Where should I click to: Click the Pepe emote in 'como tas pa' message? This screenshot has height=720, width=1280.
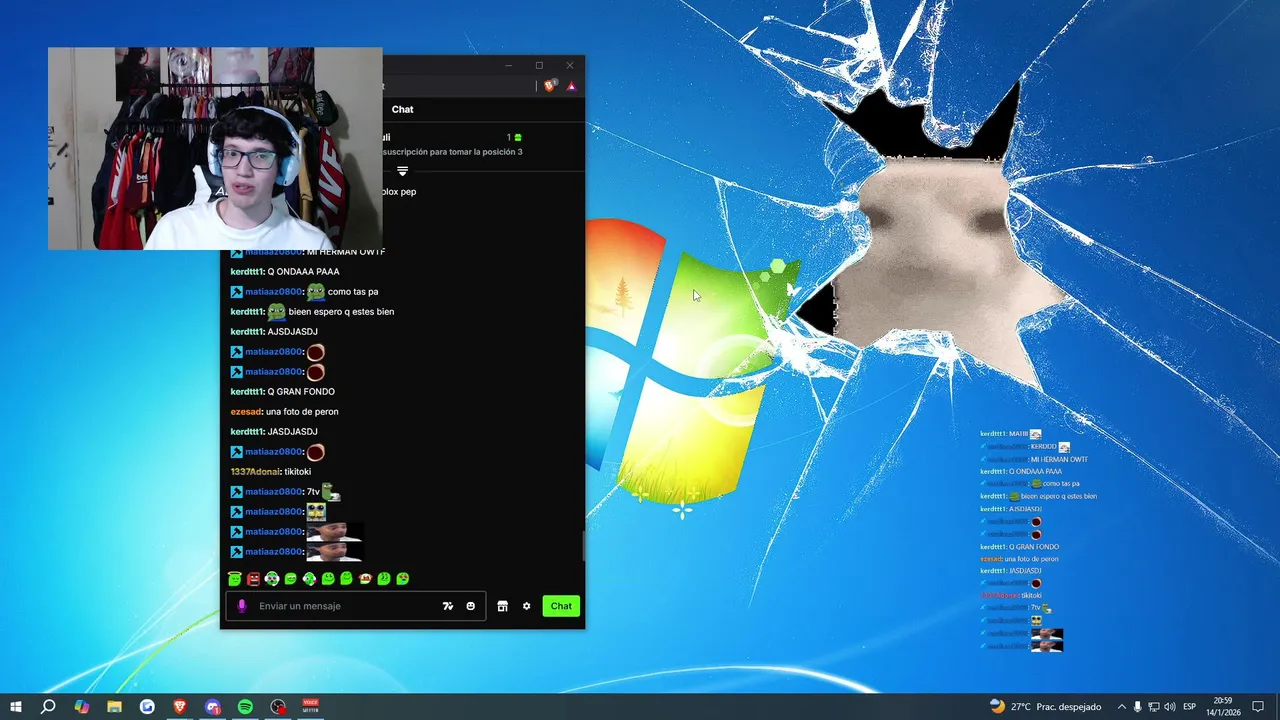pos(315,291)
